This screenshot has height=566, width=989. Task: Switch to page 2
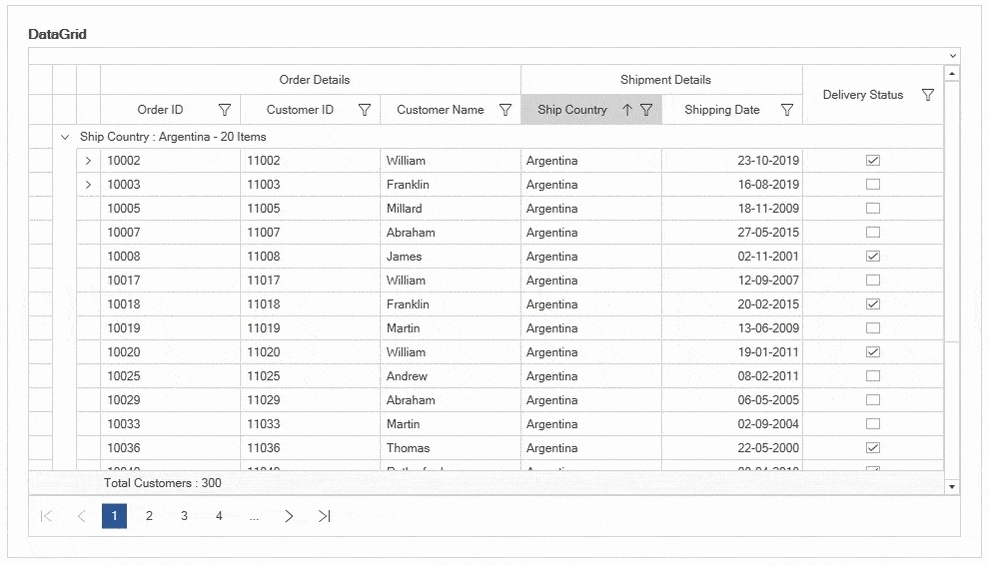pos(149,516)
